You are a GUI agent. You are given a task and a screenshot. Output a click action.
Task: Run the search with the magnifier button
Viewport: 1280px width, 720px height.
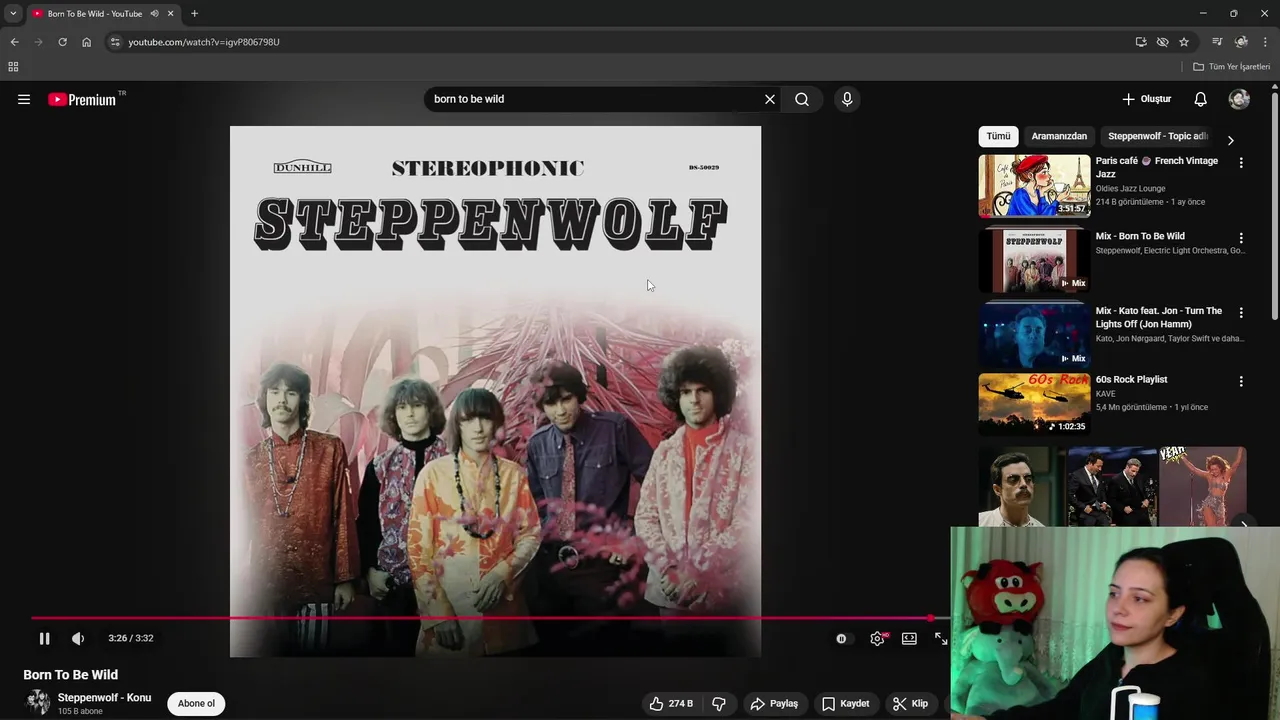tap(802, 99)
